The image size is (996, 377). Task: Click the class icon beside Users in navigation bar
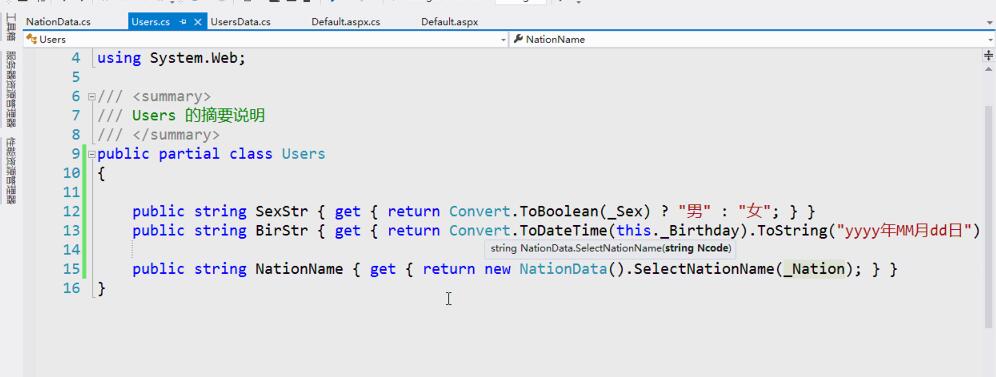[x=32, y=39]
